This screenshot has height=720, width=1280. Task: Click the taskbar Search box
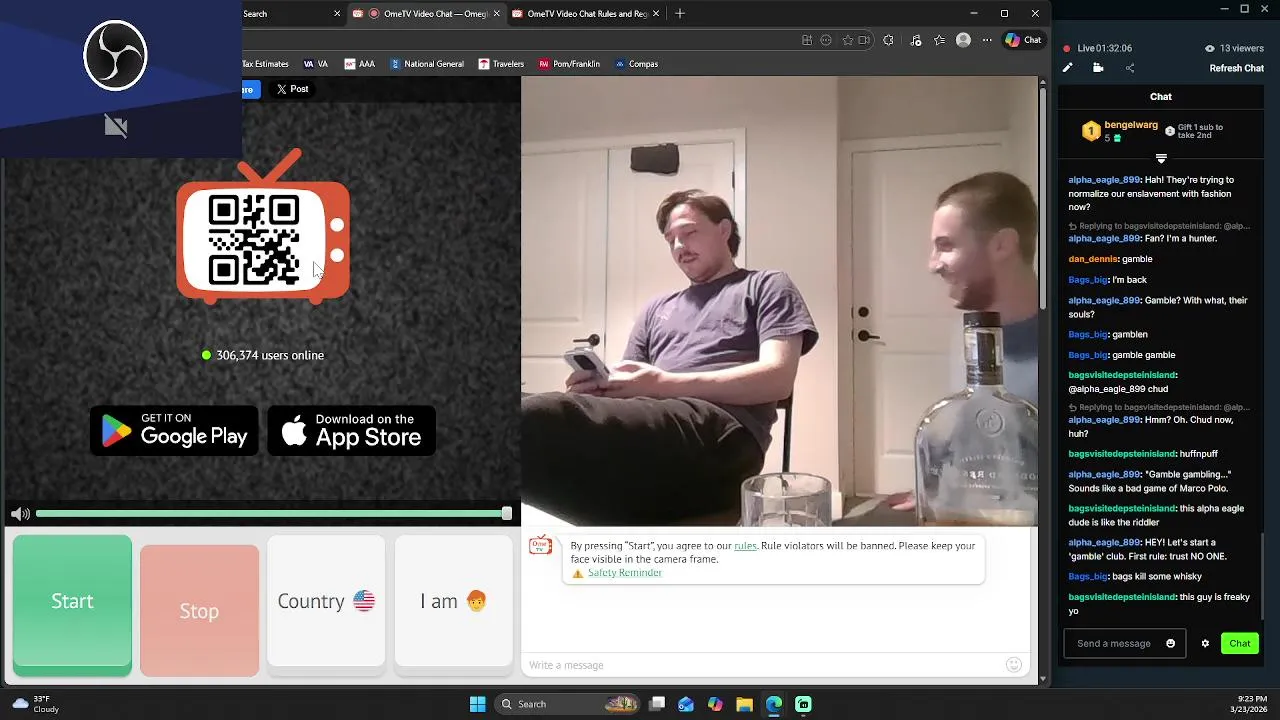pos(568,704)
